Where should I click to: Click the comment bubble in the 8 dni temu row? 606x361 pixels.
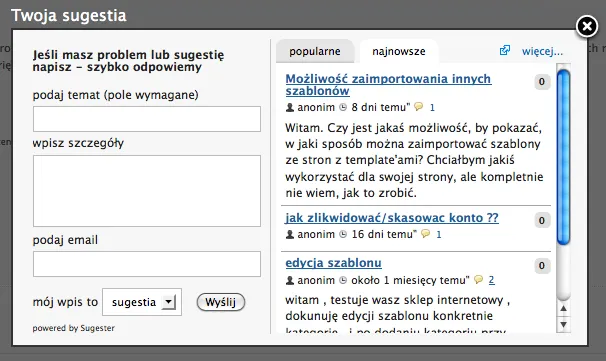pos(418,106)
